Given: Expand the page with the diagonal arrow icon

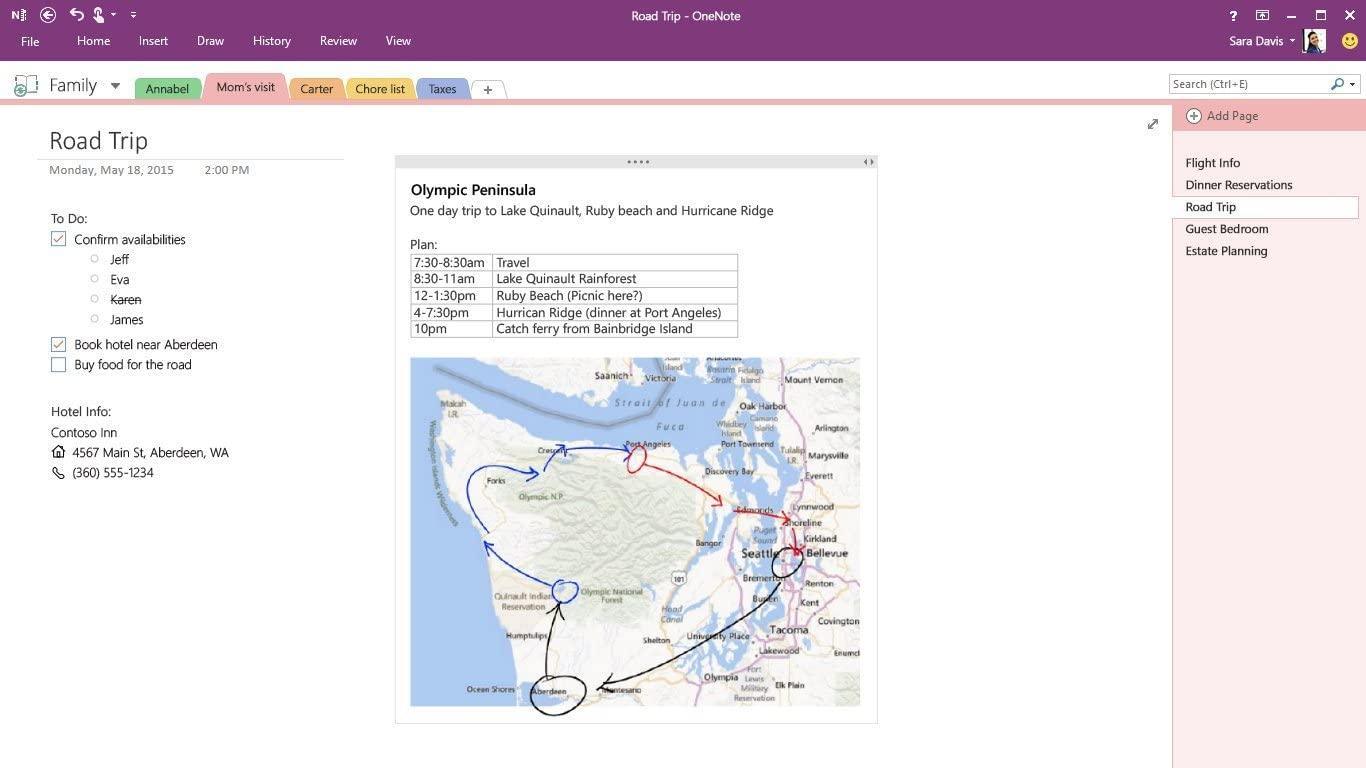Looking at the screenshot, I should pyautogui.click(x=1152, y=124).
